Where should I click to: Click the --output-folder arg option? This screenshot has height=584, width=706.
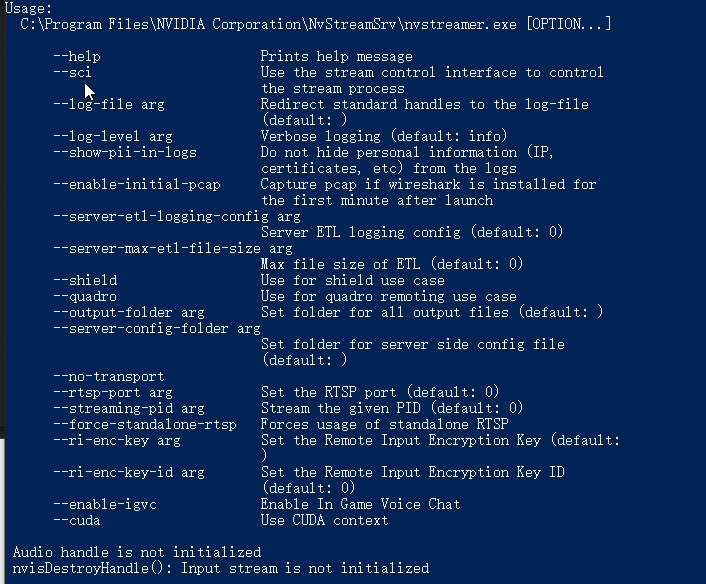click(x=129, y=312)
